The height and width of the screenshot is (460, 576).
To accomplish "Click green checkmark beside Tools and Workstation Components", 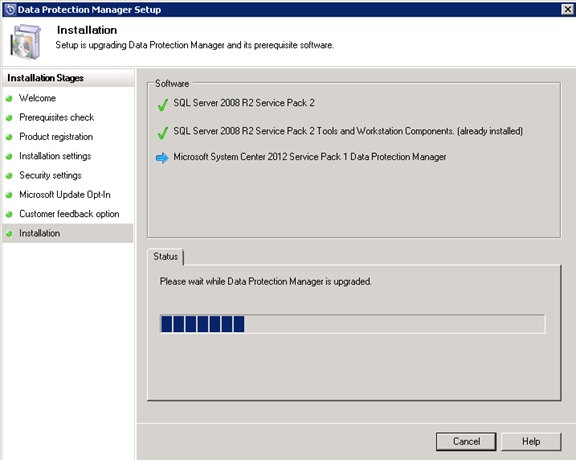I will click(x=163, y=133).
